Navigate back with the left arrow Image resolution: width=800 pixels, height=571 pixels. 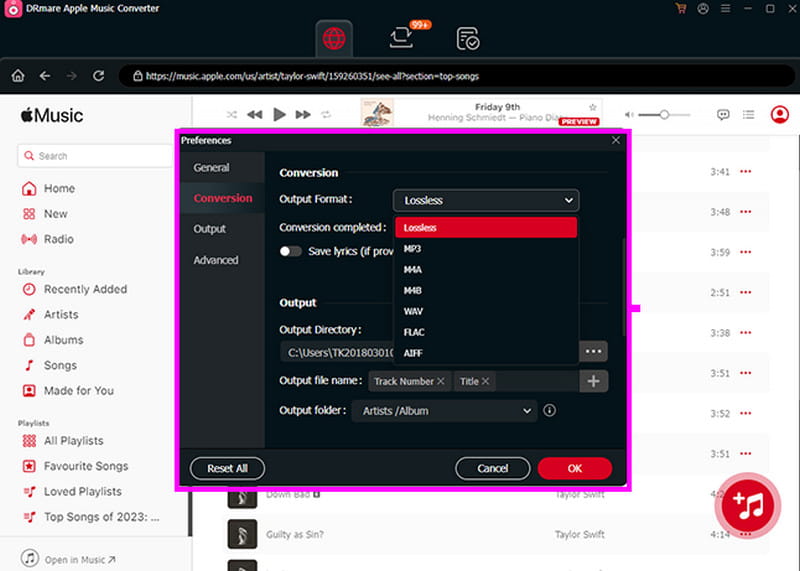point(45,76)
